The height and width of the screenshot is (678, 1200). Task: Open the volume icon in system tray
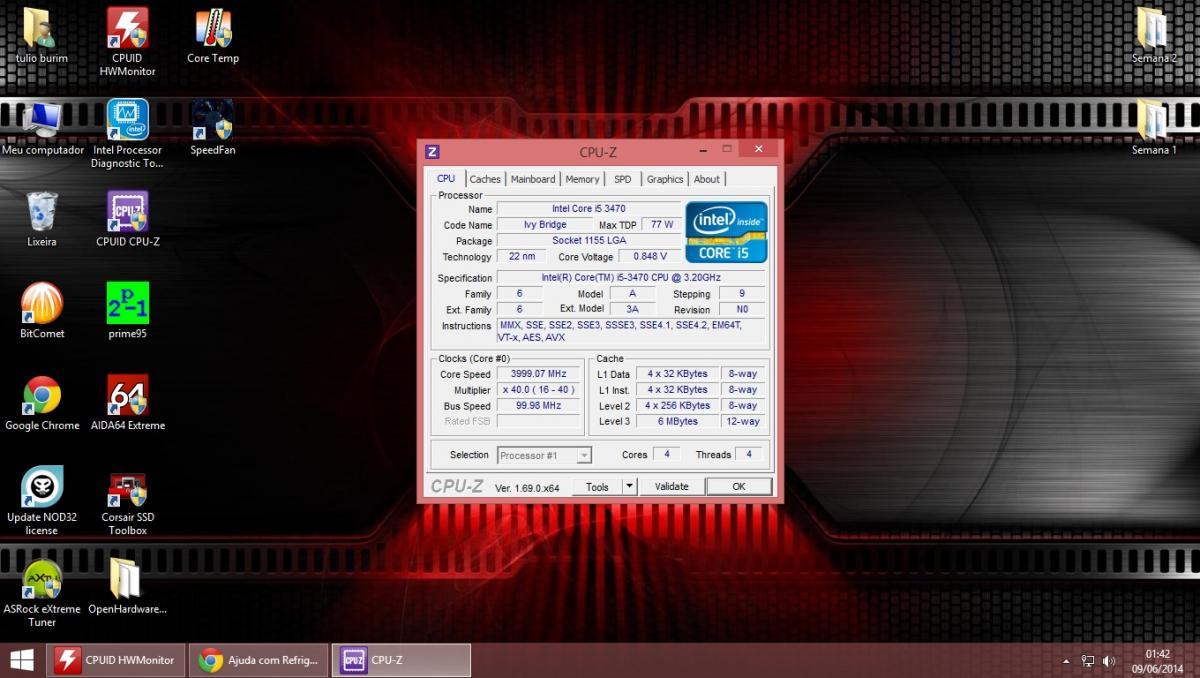[x=1108, y=661]
